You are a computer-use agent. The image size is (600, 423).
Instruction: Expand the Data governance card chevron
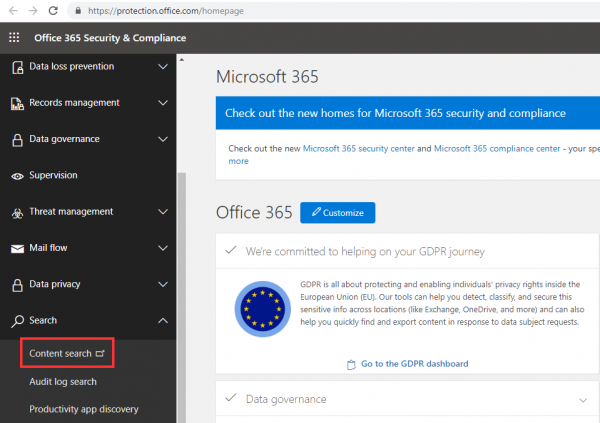click(583, 400)
